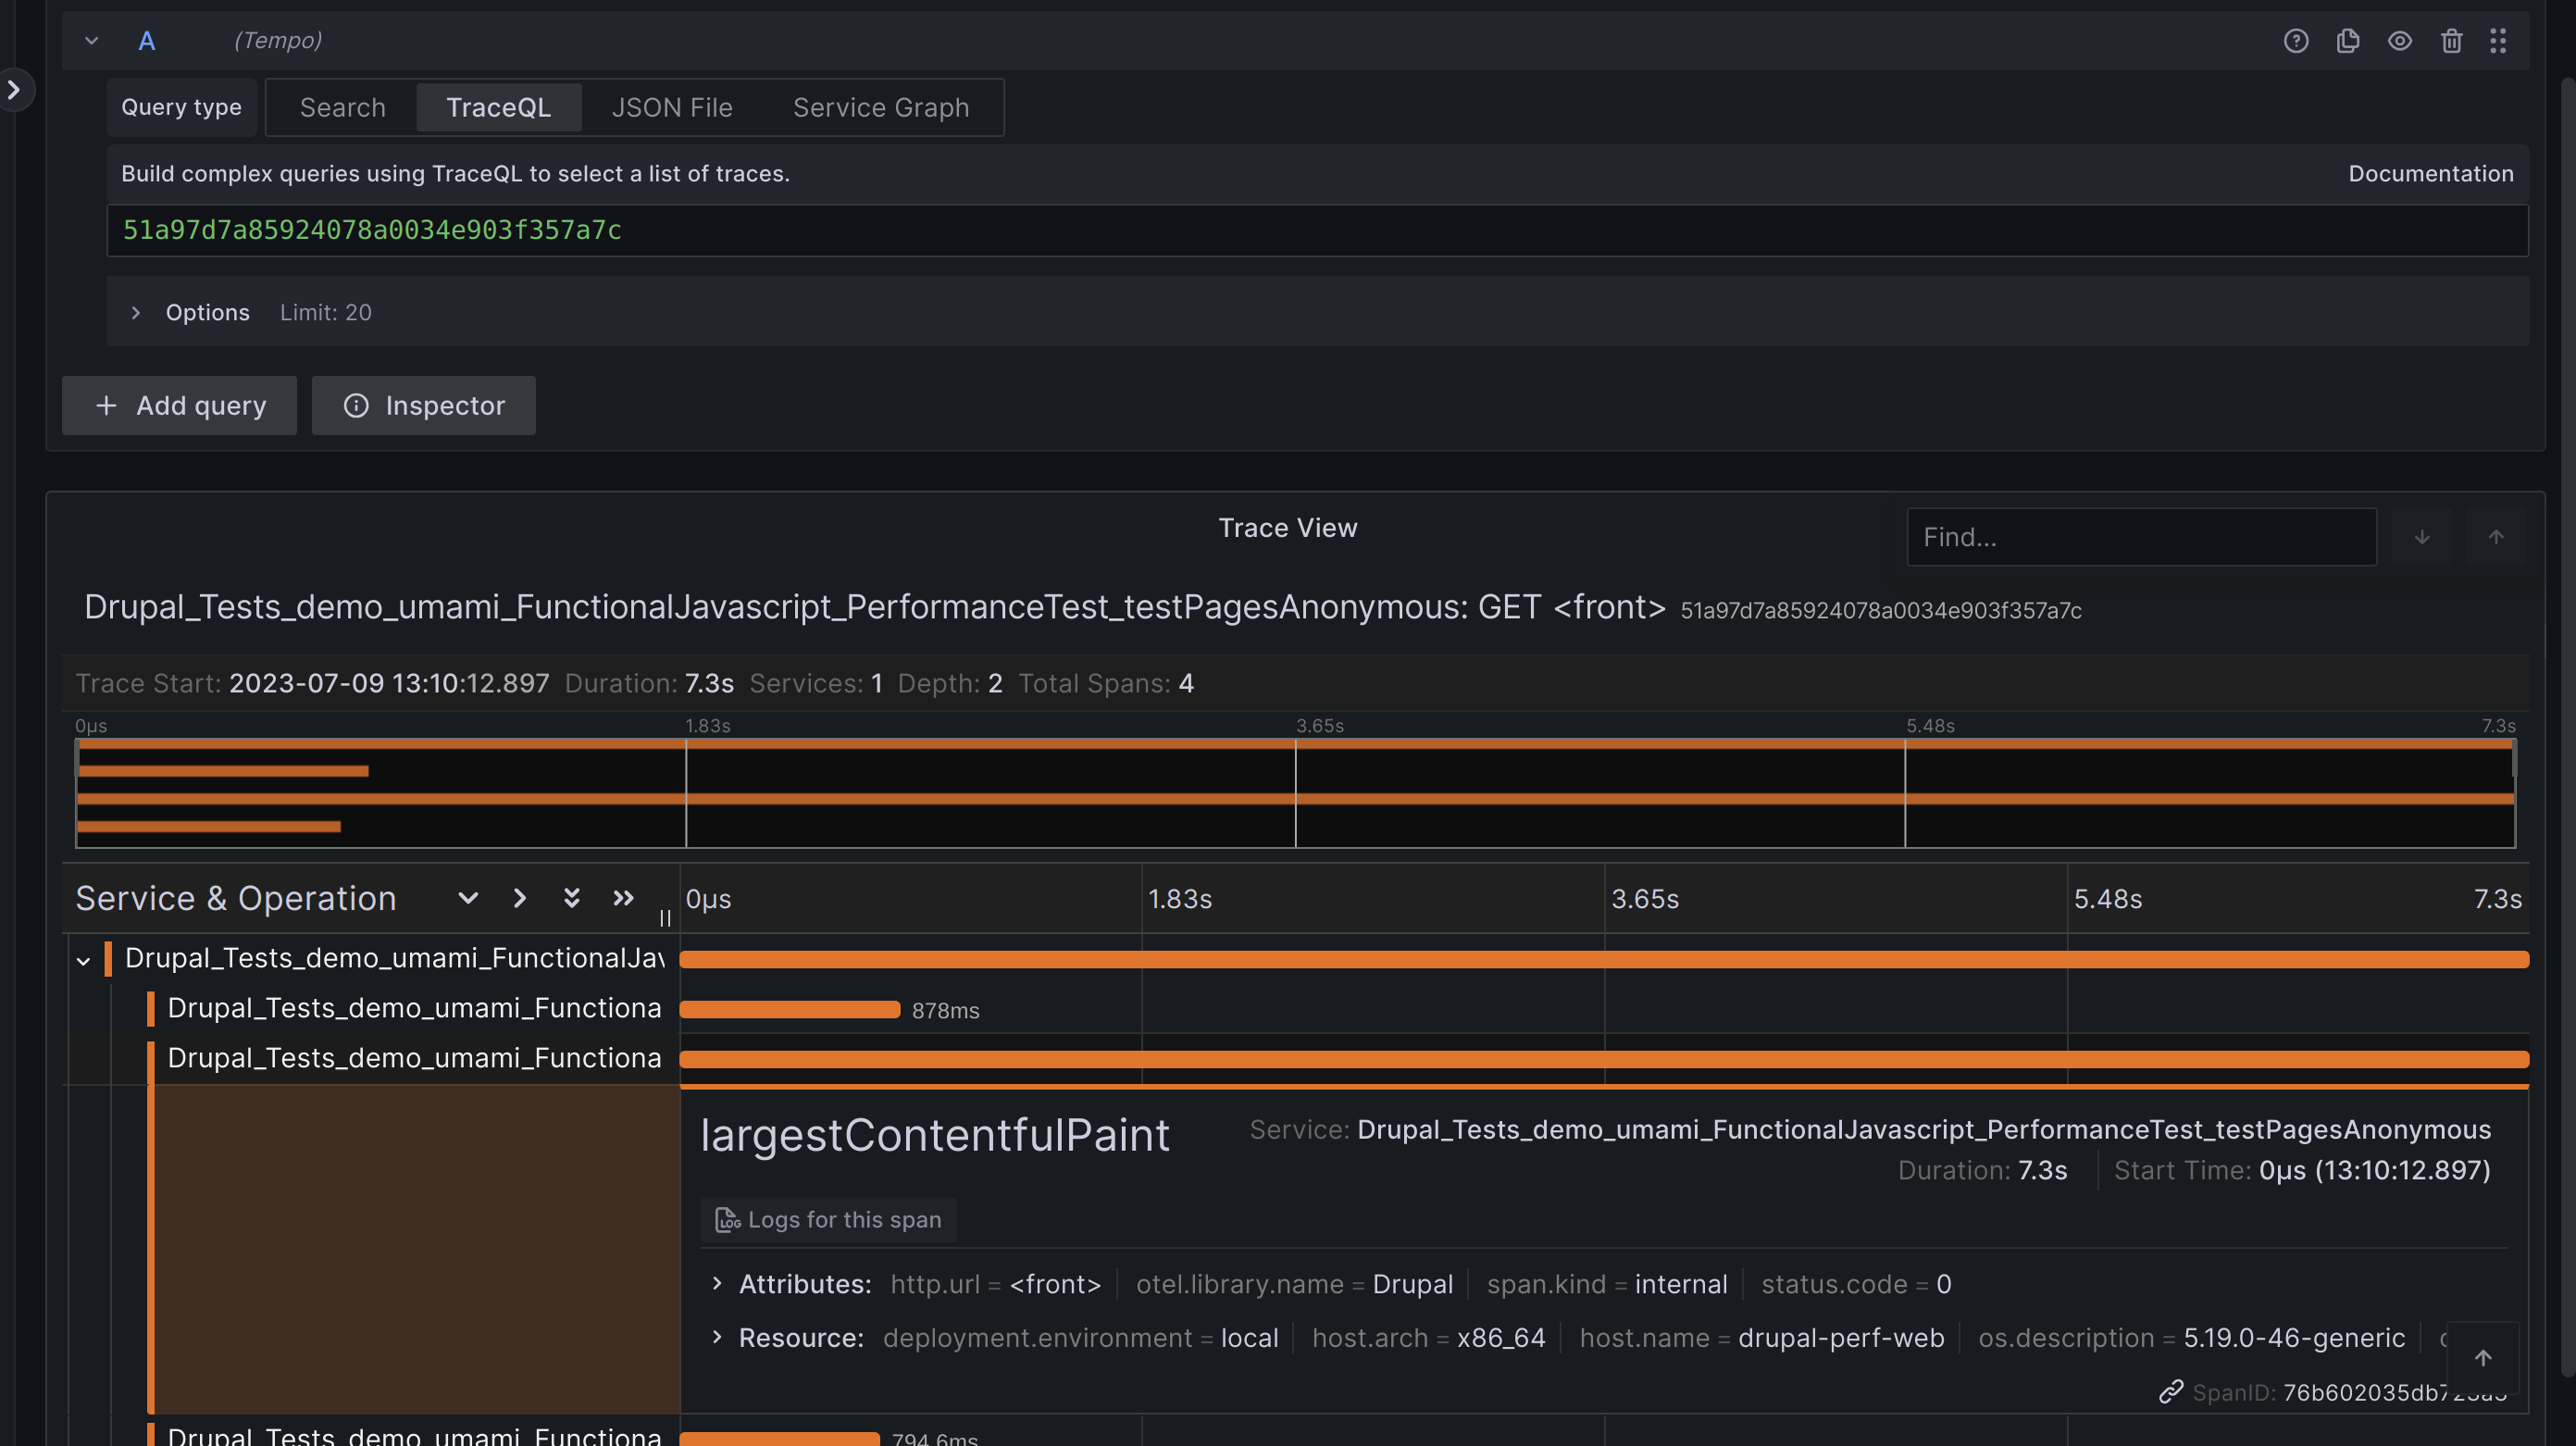Viewport: 2576px width, 1446px height.
Task: Duplicate query A icon
Action: pyautogui.click(x=2348, y=41)
